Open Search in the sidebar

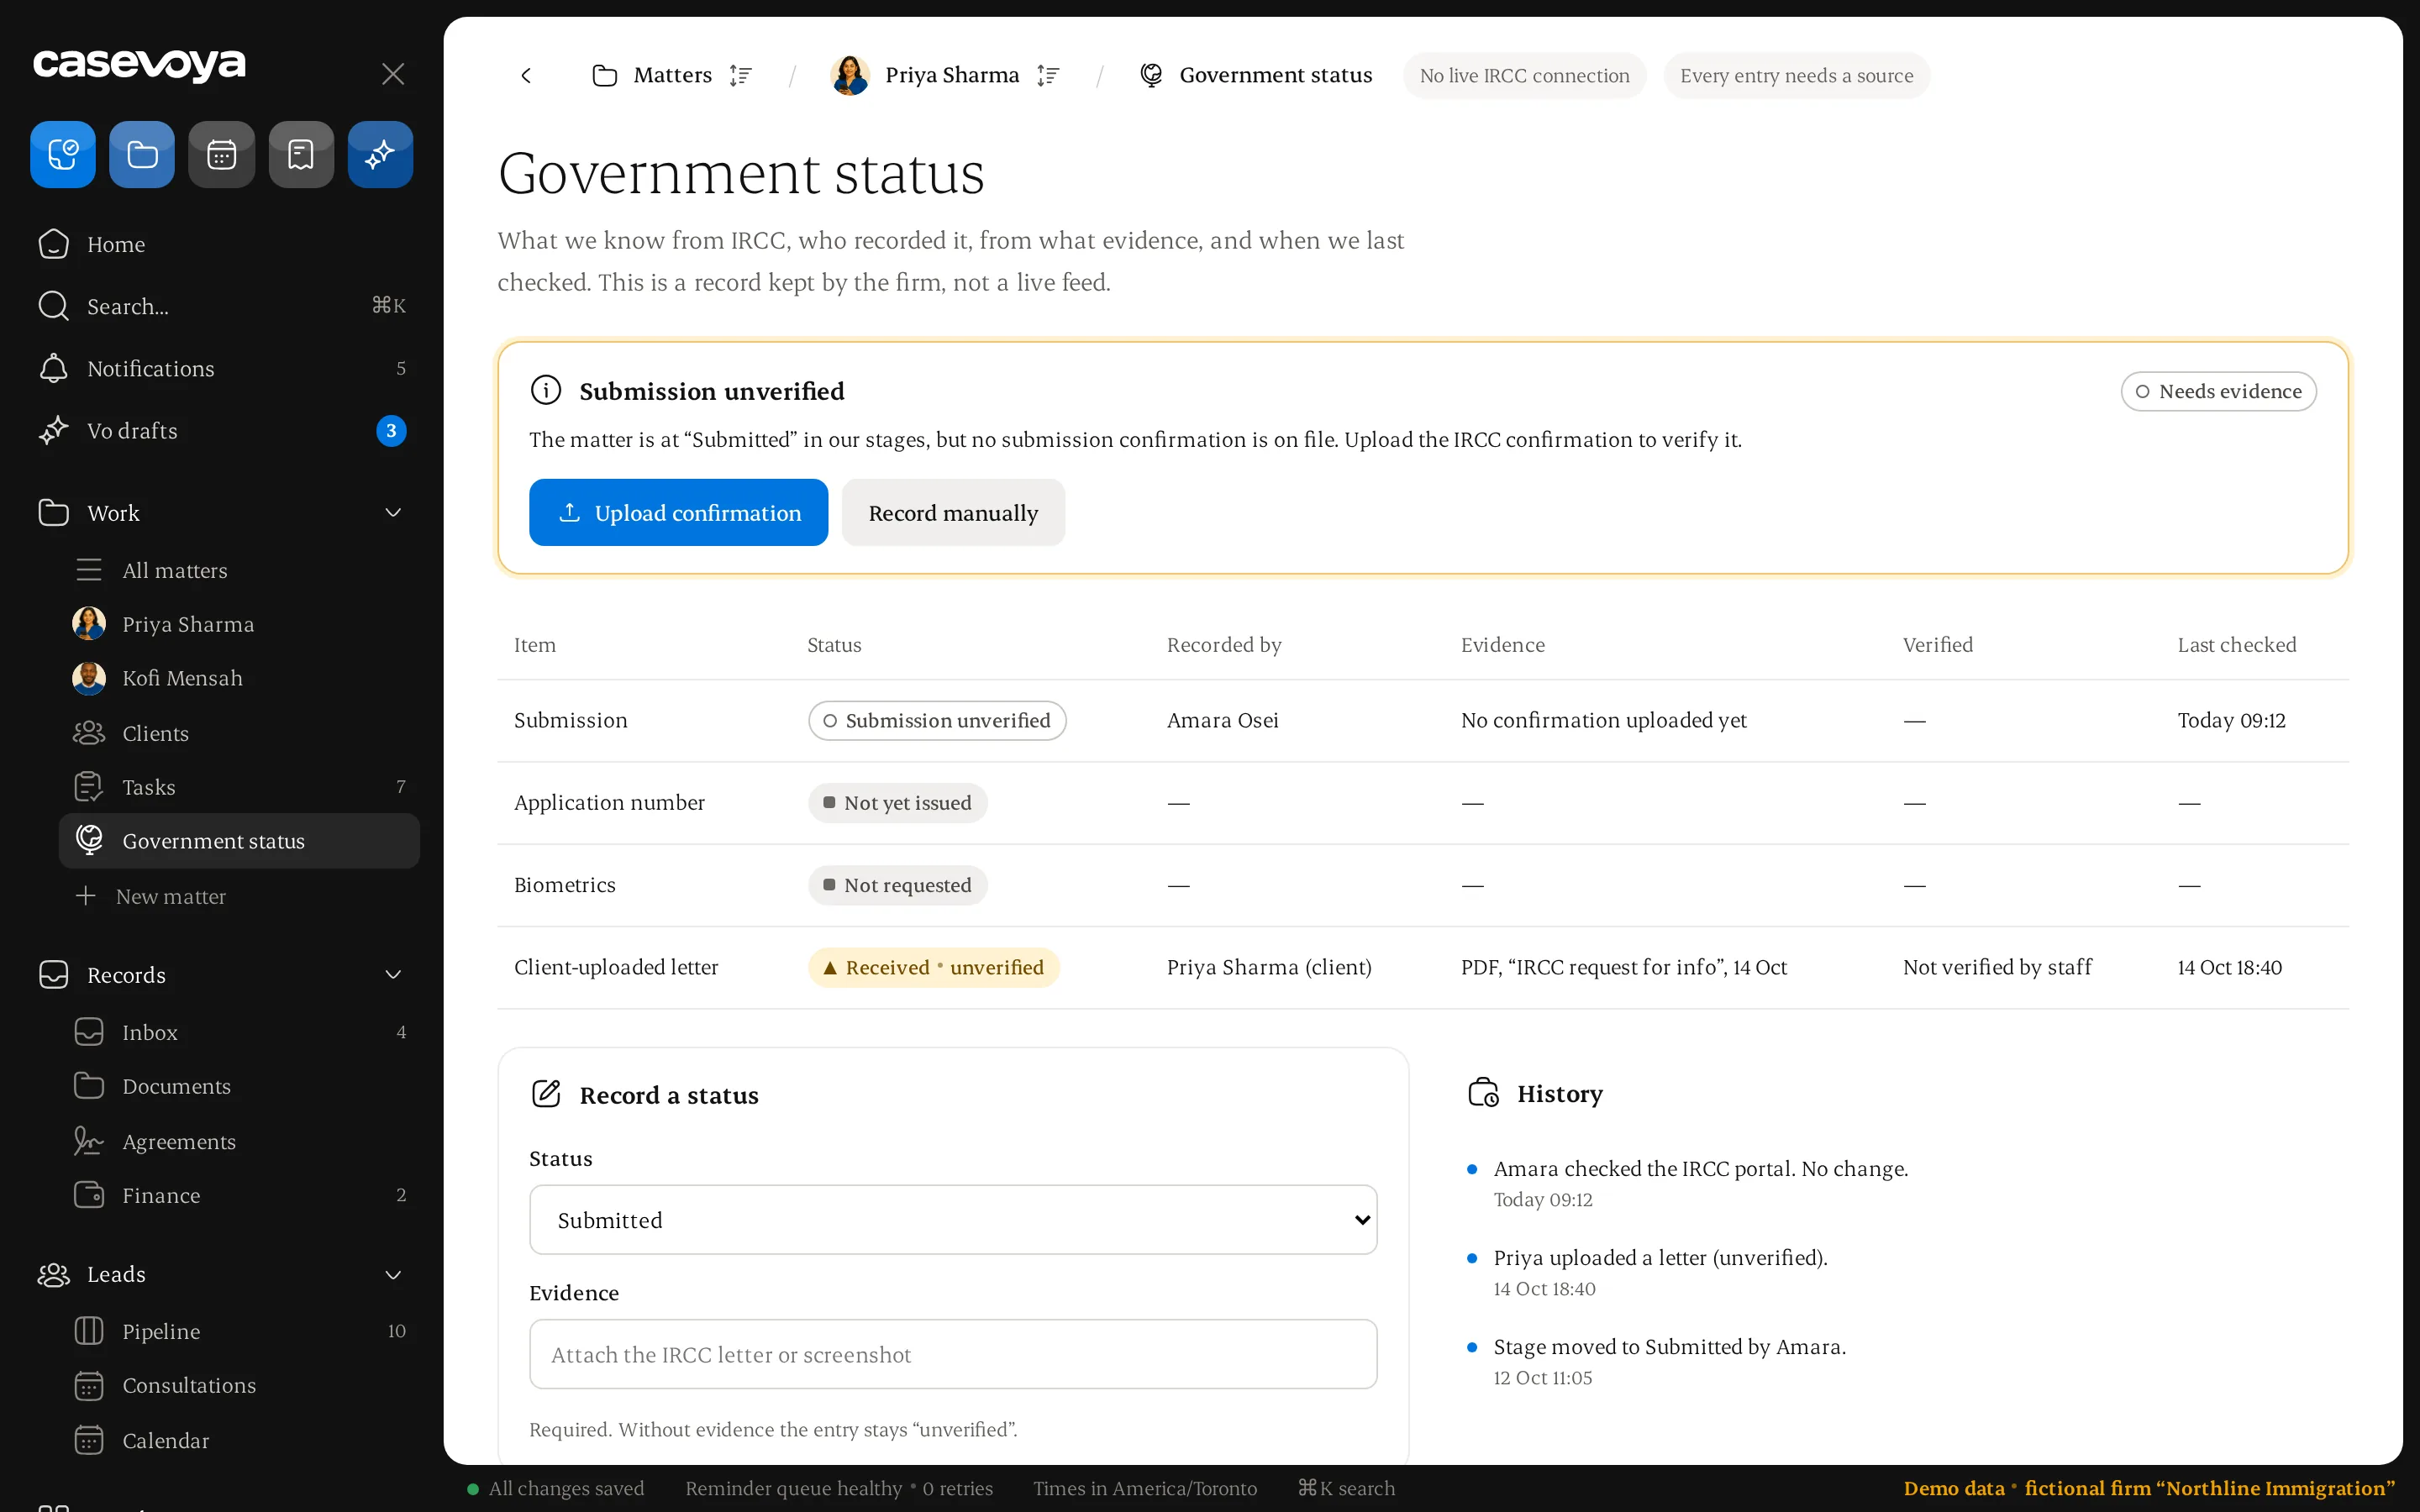pos(222,306)
